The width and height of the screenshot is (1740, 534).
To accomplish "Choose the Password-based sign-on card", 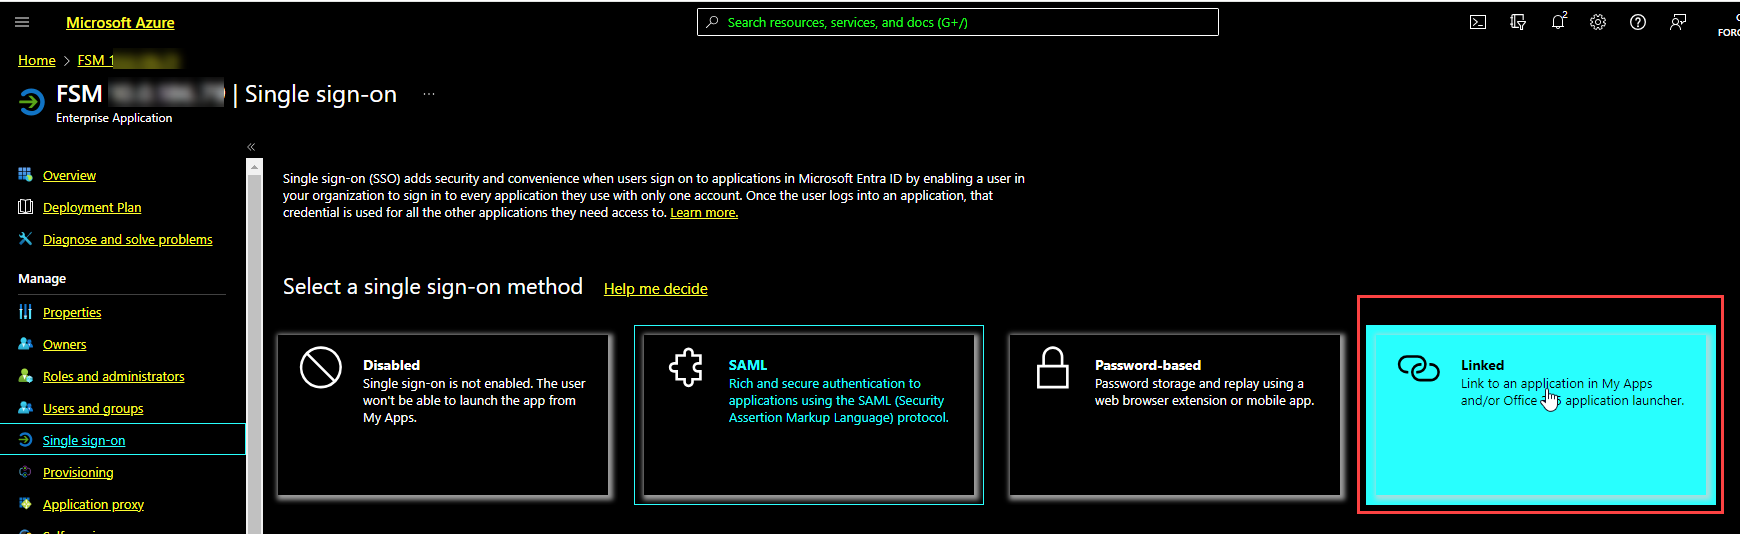I will tap(1175, 415).
